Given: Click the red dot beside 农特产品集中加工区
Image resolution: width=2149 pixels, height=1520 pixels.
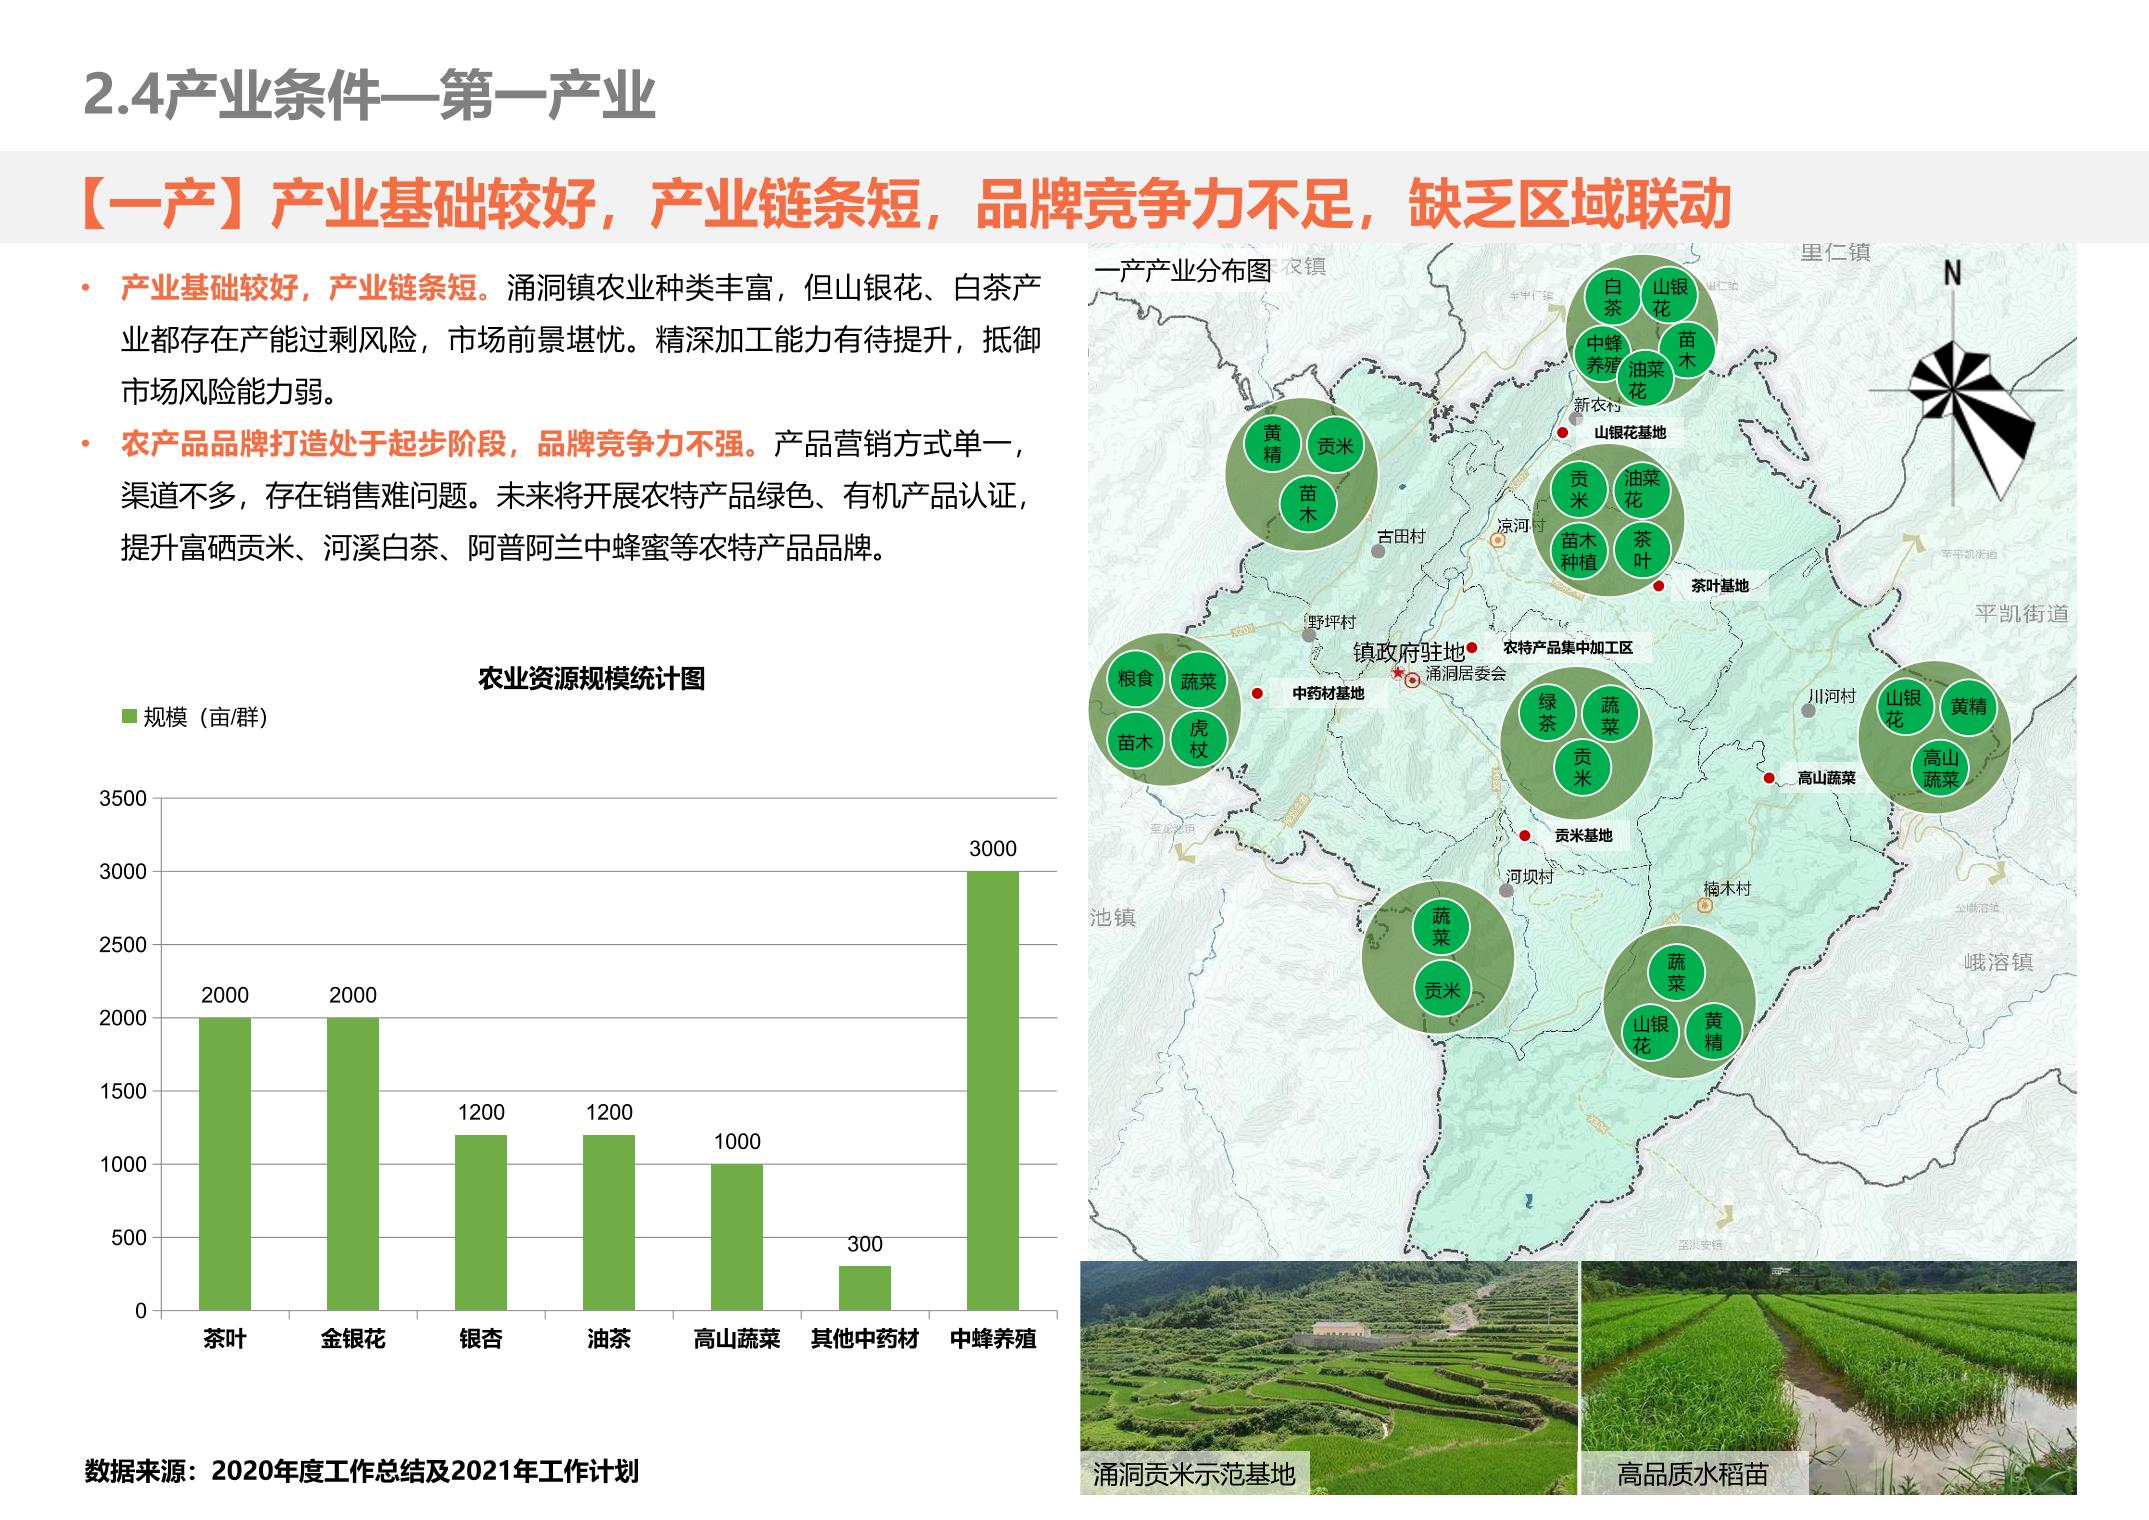Looking at the screenshot, I should coord(1472,648).
